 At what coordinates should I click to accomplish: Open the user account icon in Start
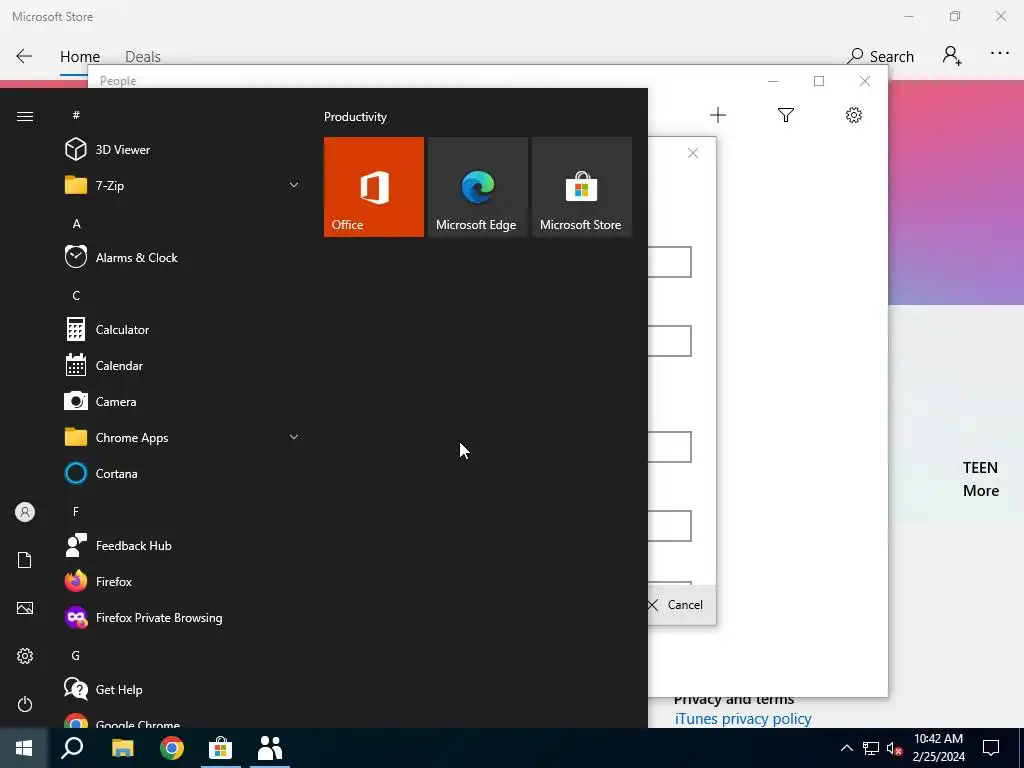pyautogui.click(x=25, y=512)
